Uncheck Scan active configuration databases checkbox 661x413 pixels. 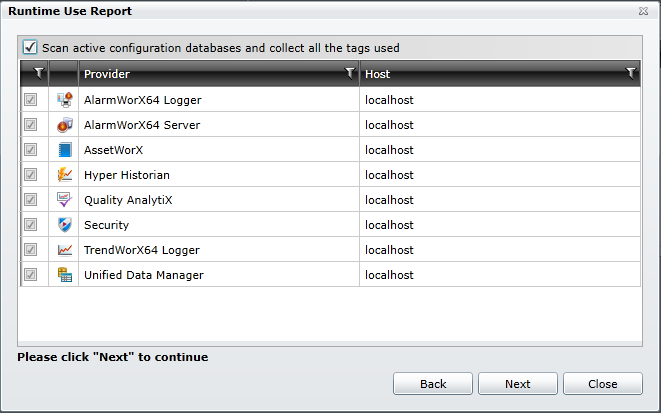(30, 47)
